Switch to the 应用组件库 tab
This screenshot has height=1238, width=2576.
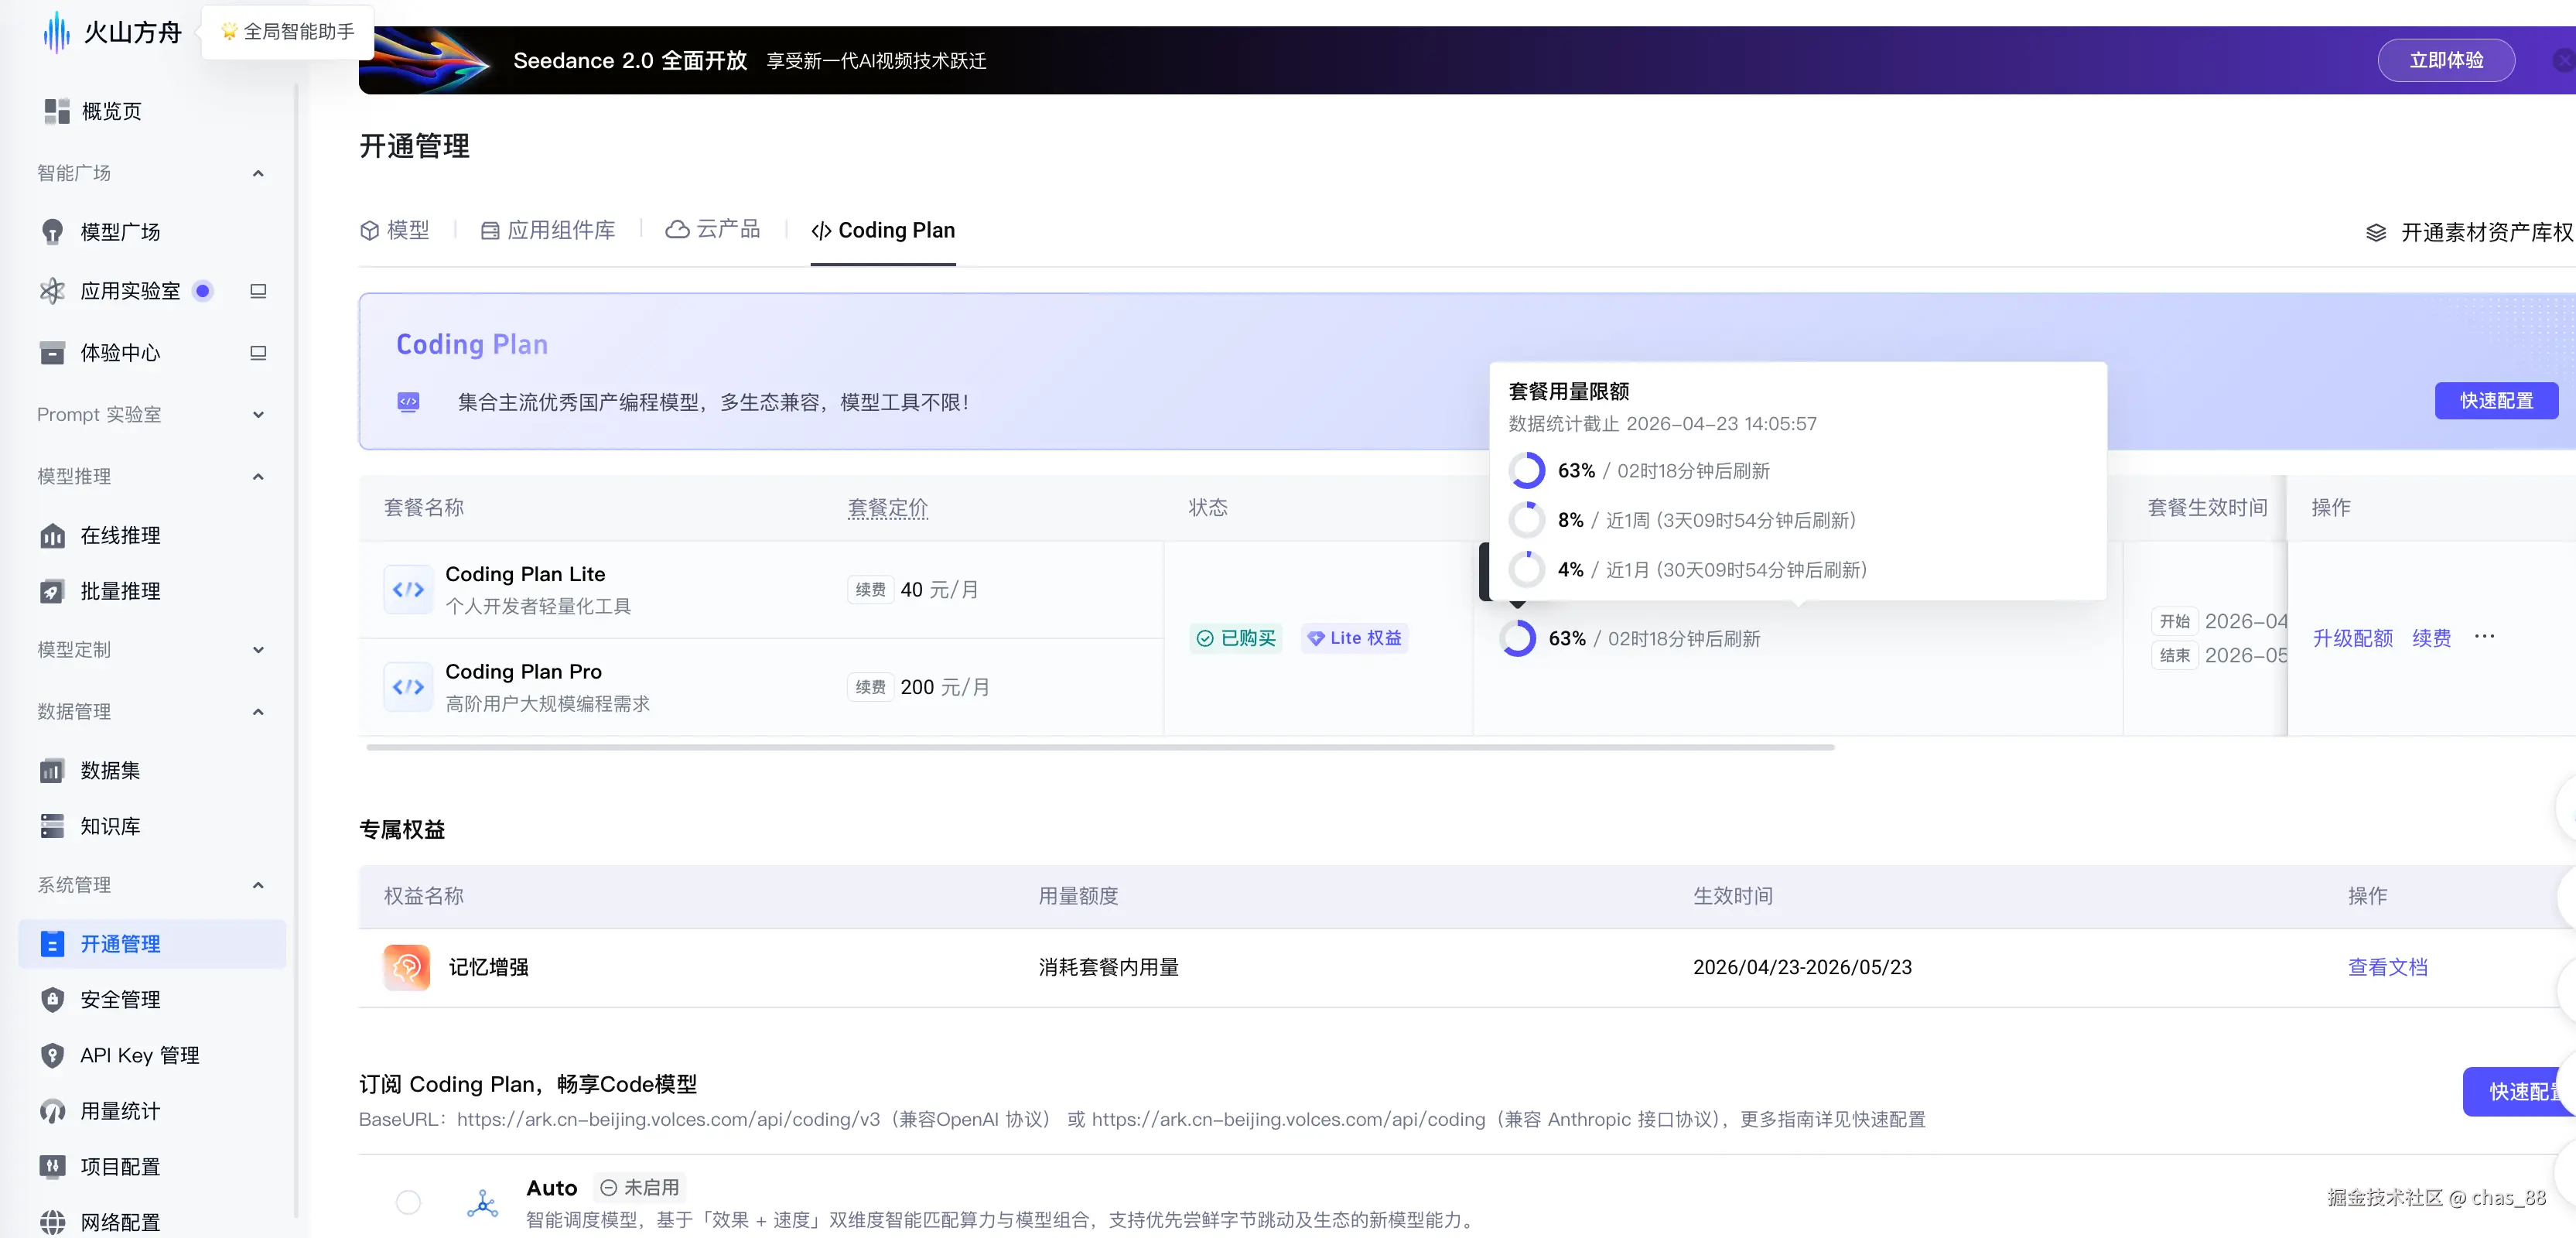548,231
